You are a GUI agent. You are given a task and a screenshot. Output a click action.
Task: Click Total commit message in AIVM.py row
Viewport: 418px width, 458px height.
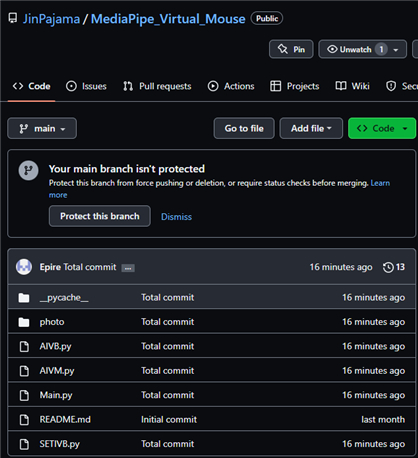point(167,371)
